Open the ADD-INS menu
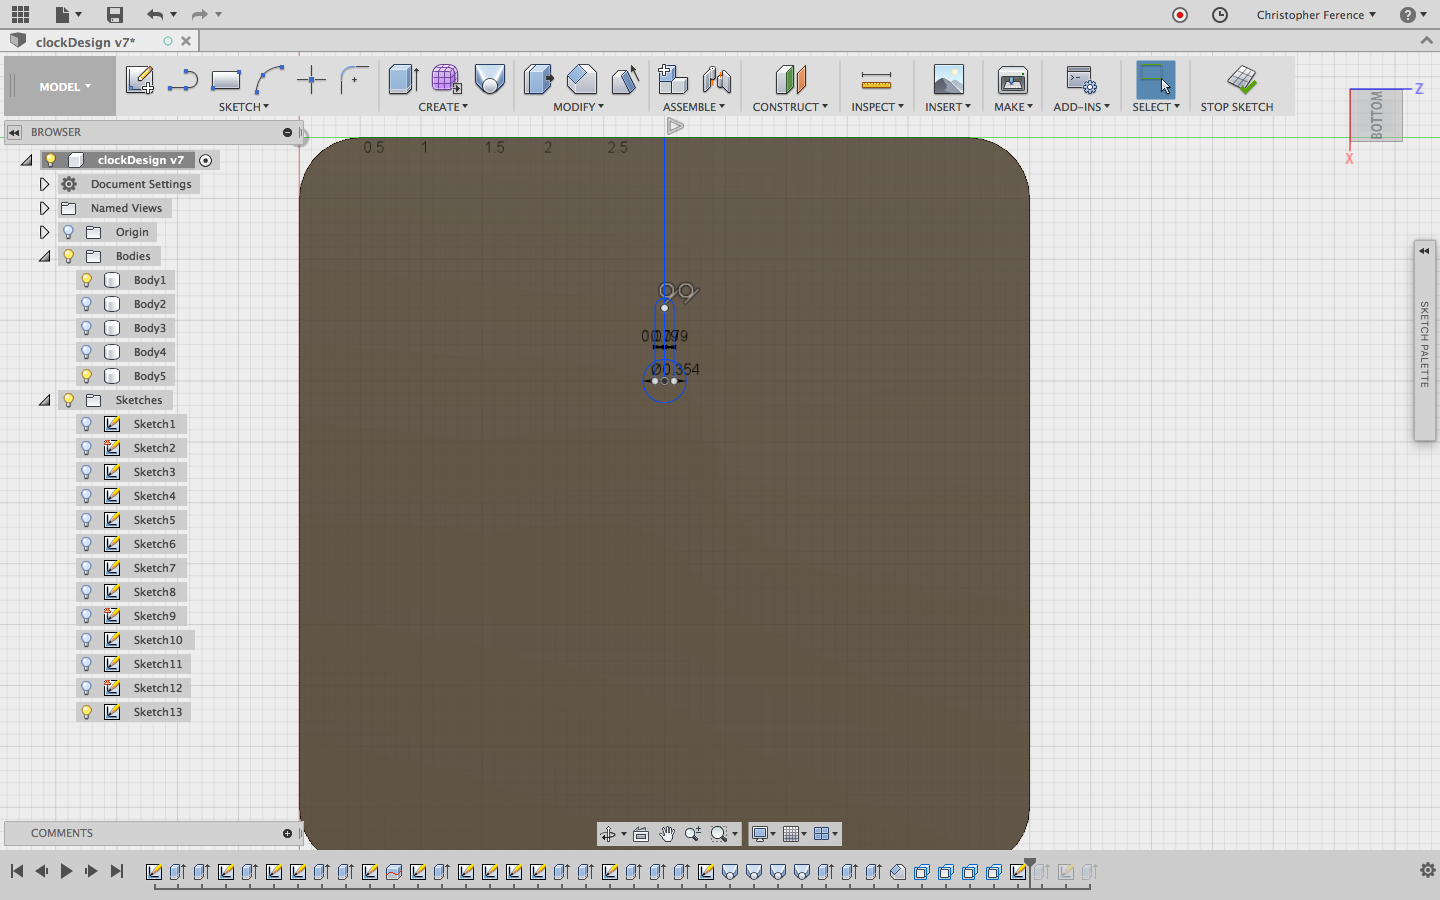The height and width of the screenshot is (900, 1440). click(1081, 107)
